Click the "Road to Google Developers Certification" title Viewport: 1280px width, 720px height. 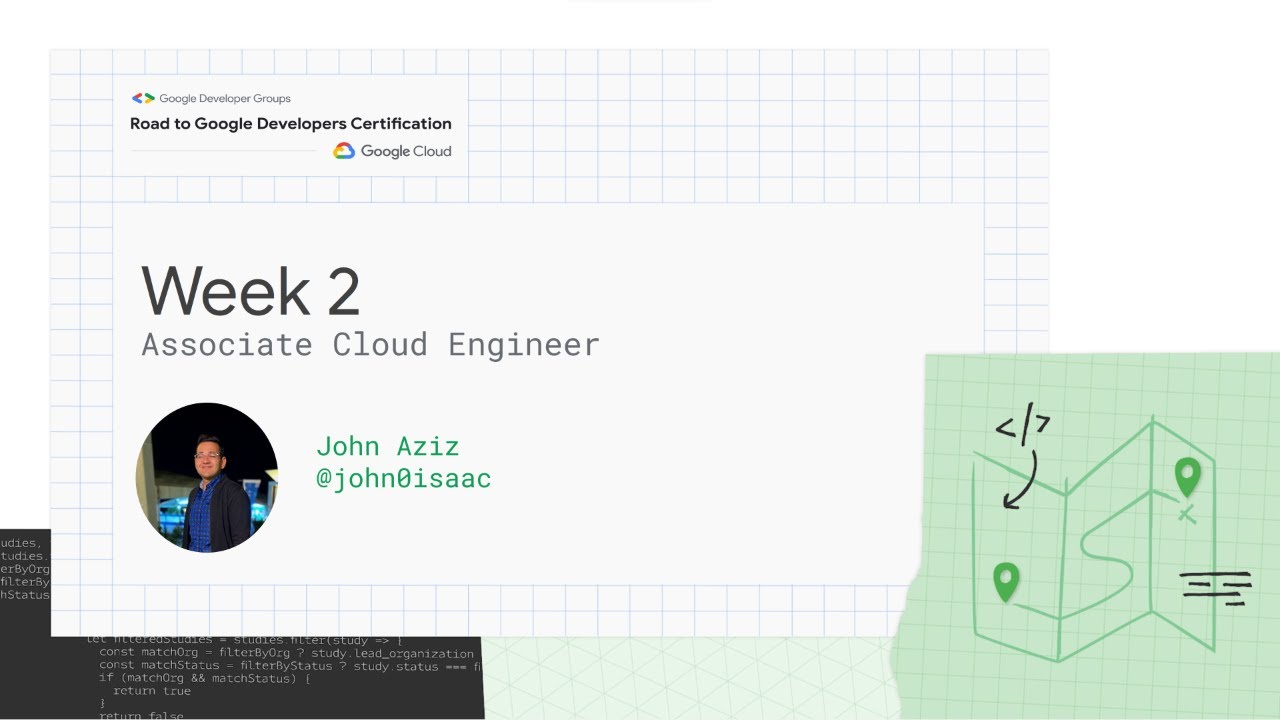[x=291, y=124]
